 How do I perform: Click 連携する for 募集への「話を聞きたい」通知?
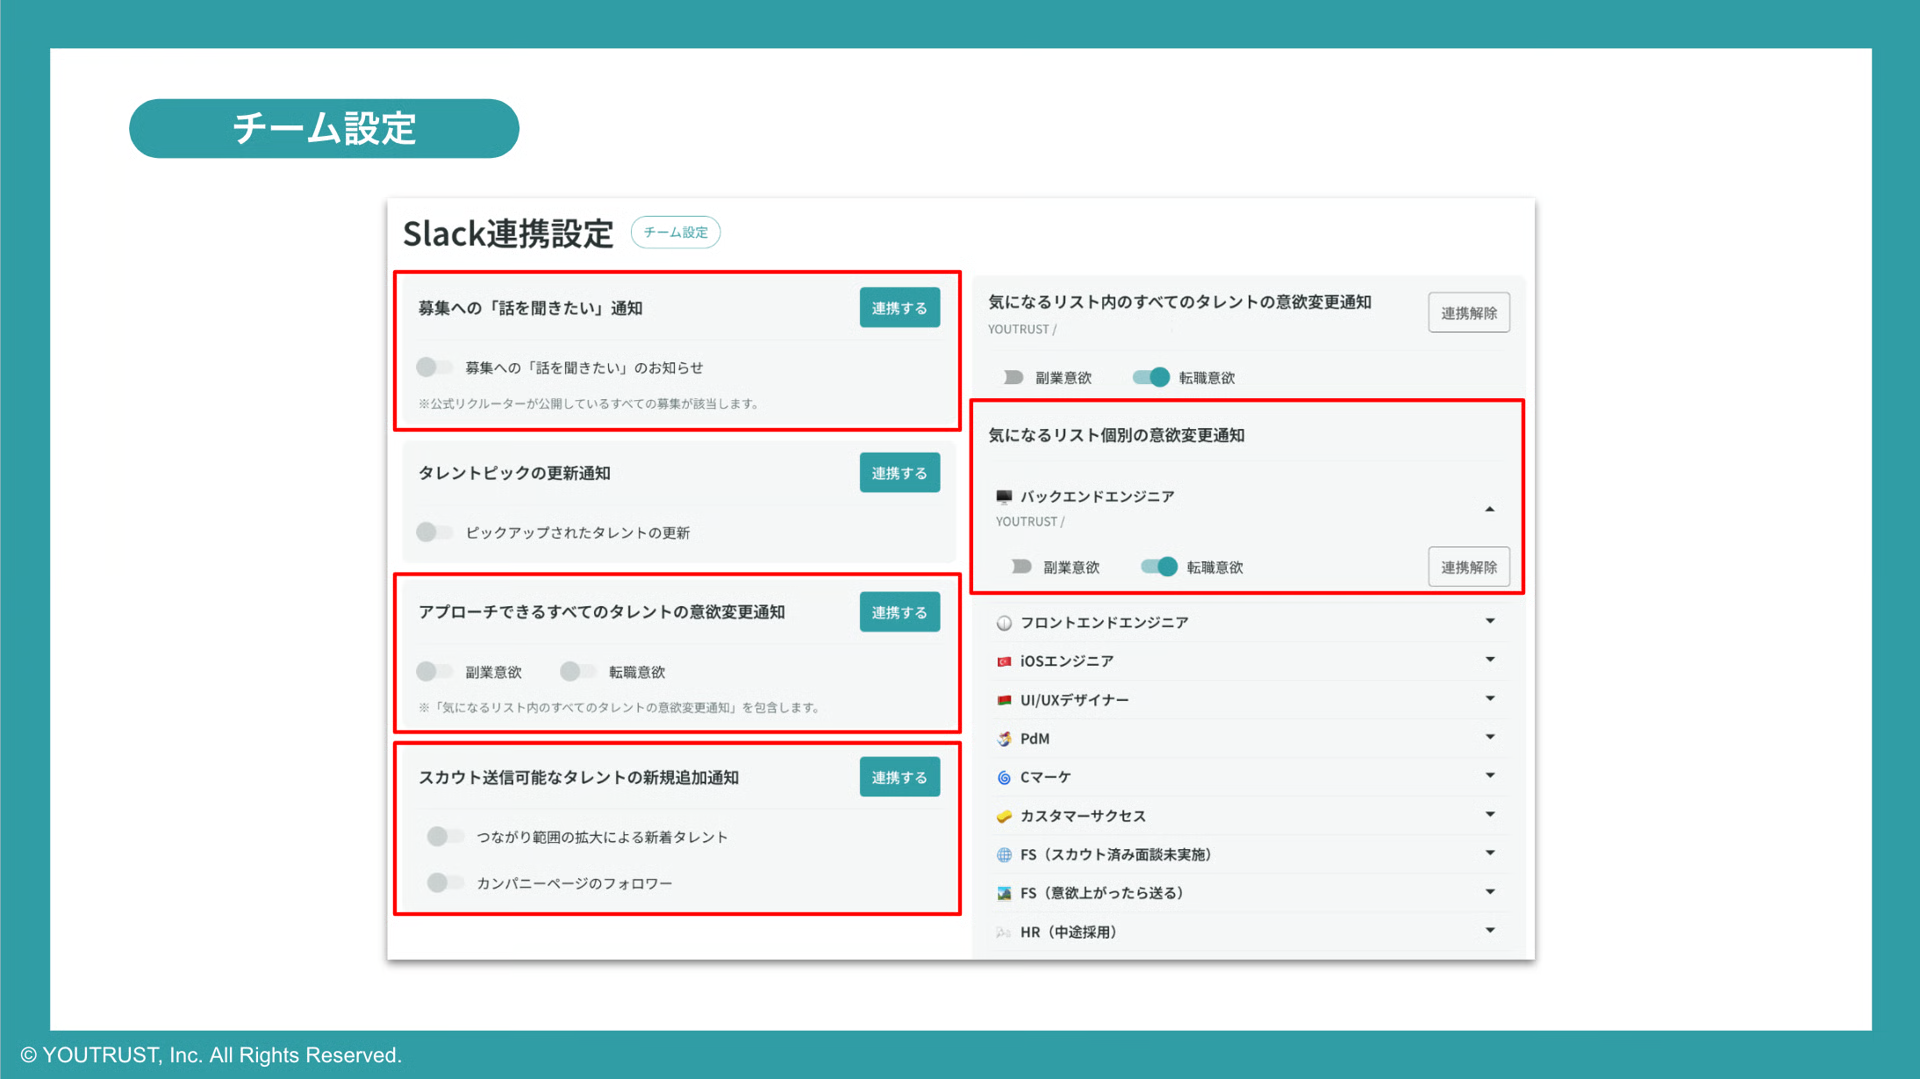898,308
